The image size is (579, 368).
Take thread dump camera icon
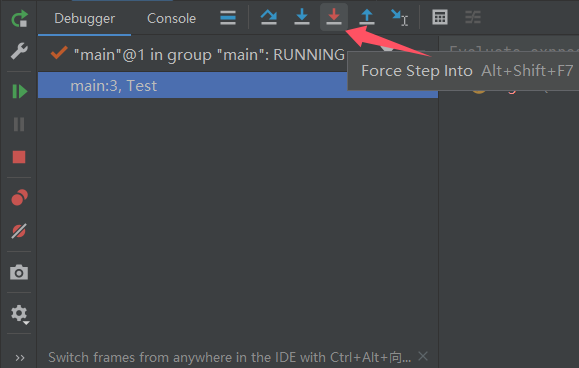[x=19, y=272]
